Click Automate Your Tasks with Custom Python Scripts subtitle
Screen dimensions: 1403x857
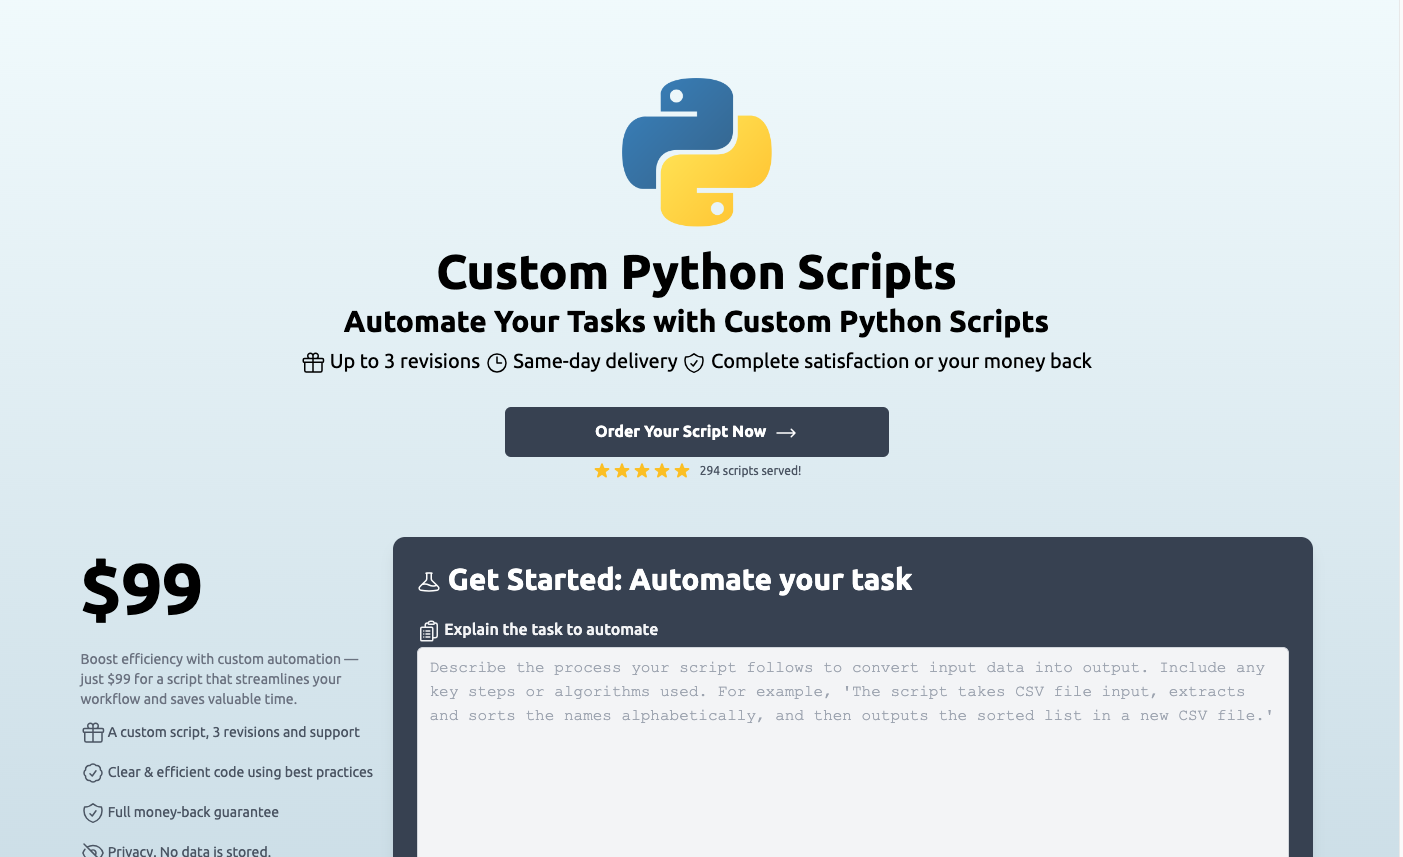pos(697,321)
